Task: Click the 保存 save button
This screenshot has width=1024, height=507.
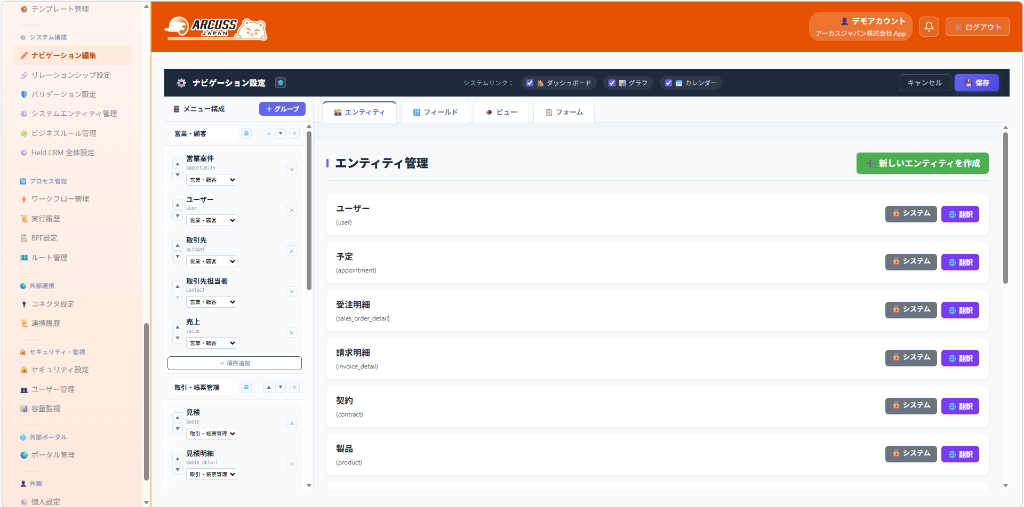Action: [x=976, y=83]
